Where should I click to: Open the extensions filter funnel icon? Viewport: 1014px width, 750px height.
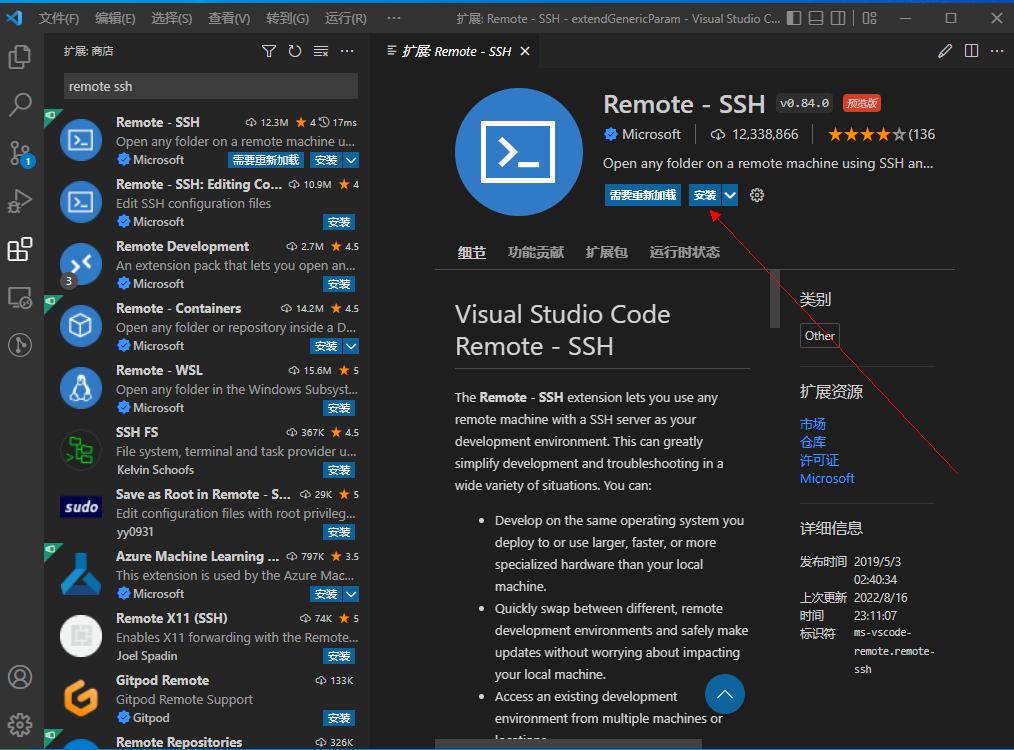pos(268,49)
